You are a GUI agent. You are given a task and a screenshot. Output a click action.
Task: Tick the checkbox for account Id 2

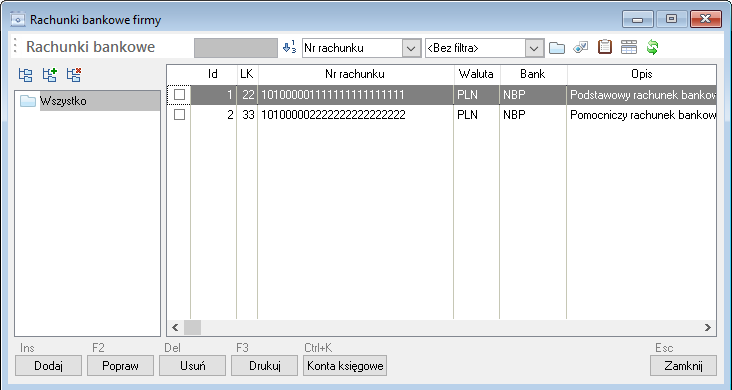179,114
